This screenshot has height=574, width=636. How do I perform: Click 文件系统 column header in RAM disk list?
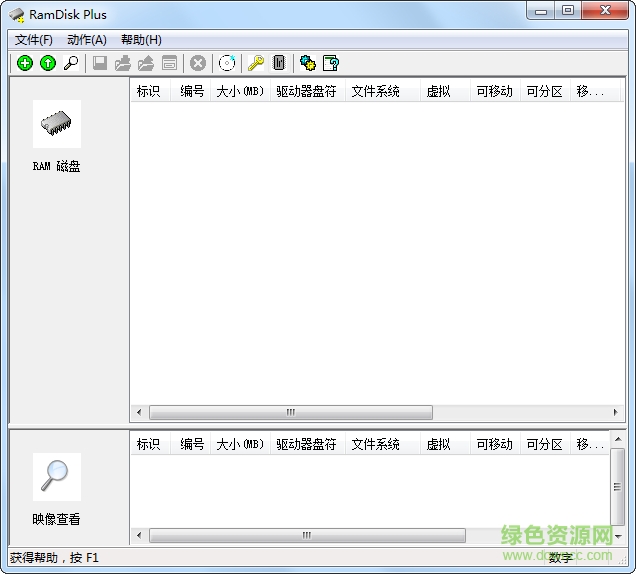coord(383,91)
